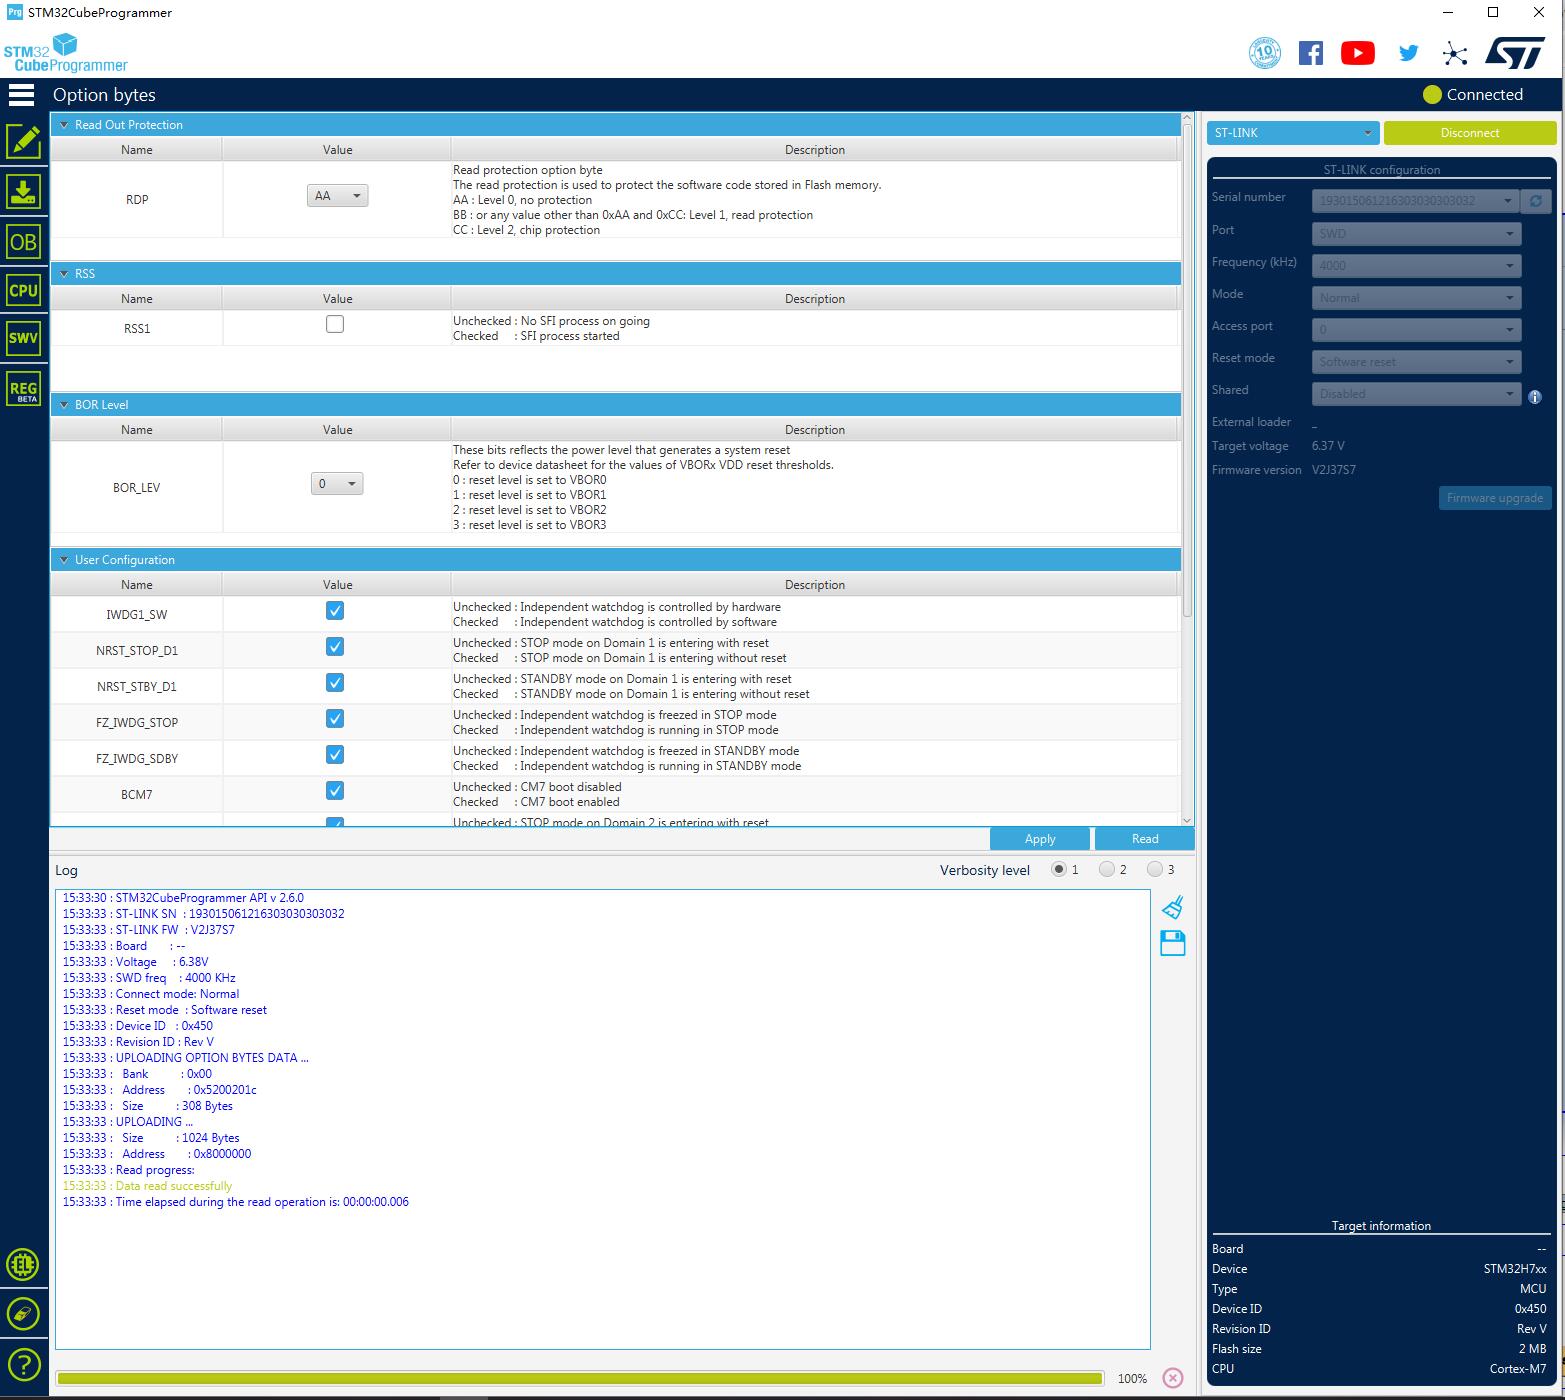Click the 'UPLOADING OPTION BYTES DATA' log line
The height and width of the screenshot is (1400, 1565).
[186, 1058]
